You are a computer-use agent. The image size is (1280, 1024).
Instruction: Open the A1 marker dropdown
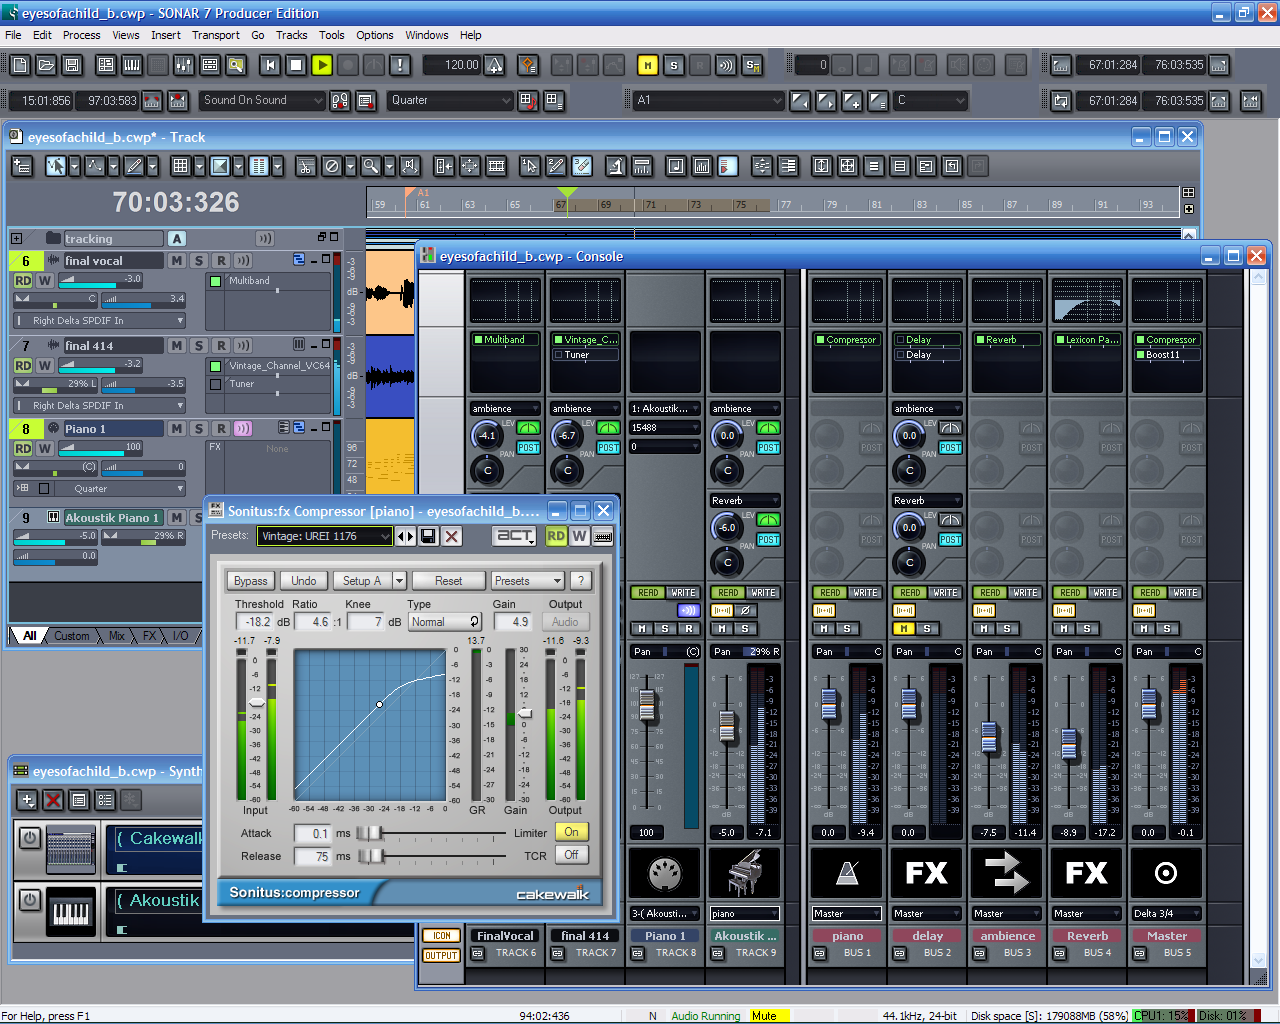(708, 100)
